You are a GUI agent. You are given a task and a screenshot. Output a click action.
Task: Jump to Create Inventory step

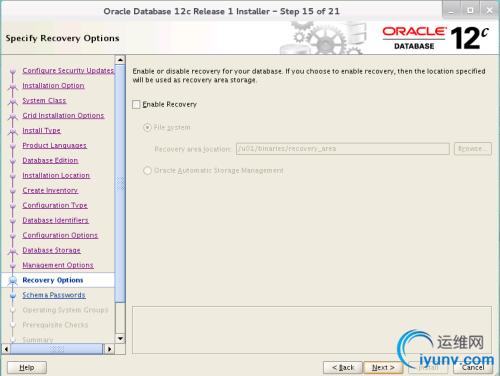tap(50, 191)
